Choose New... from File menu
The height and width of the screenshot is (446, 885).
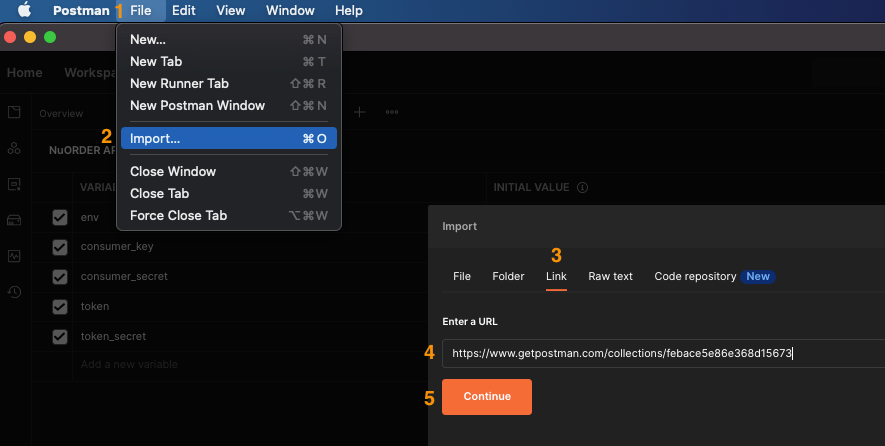click(229, 40)
